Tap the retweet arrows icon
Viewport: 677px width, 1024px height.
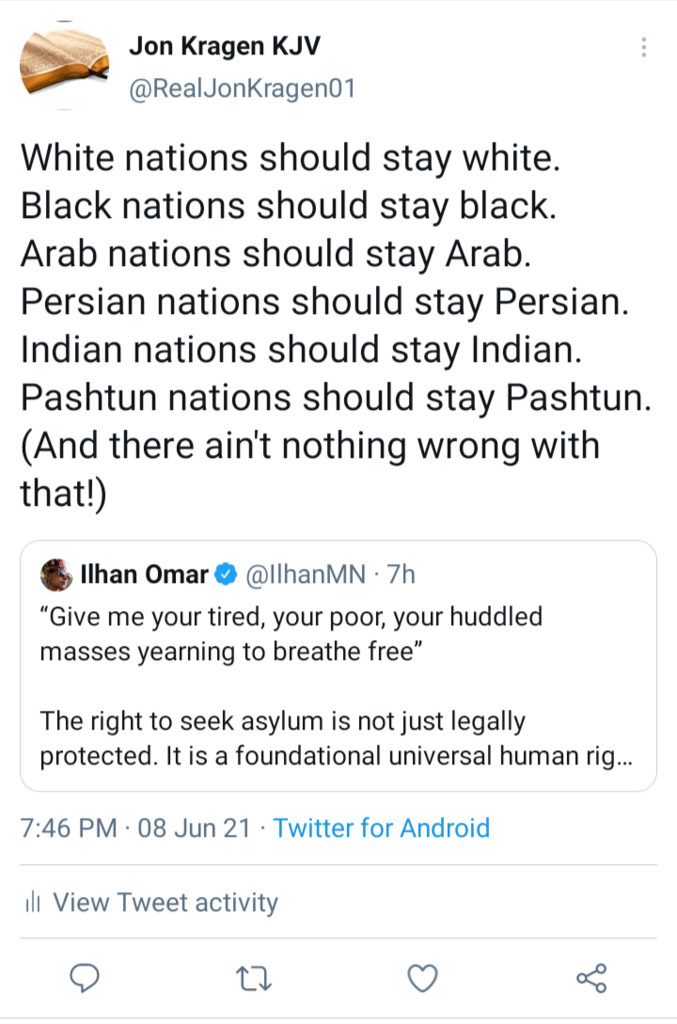coord(256,978)
